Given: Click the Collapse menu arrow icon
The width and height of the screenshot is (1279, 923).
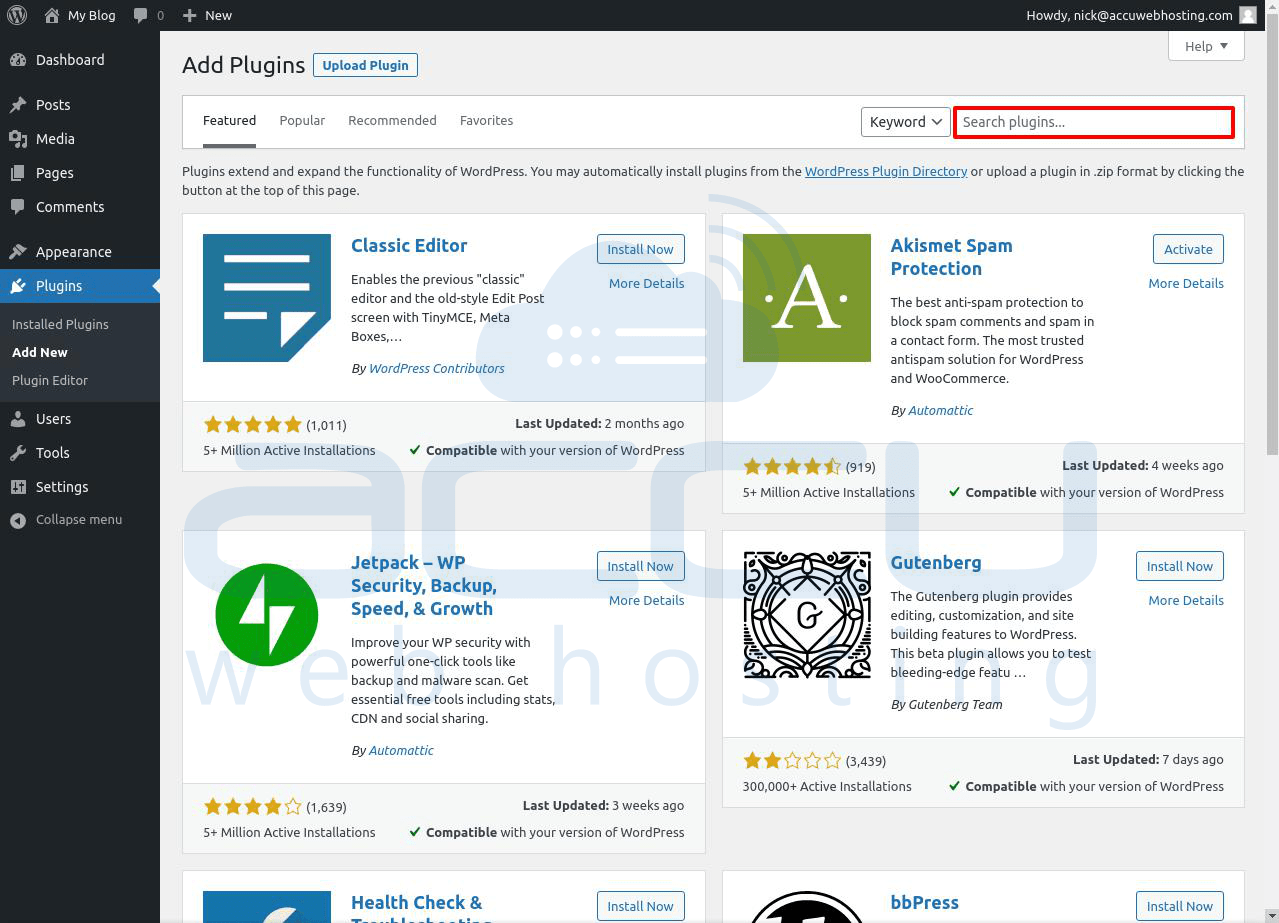Looking at the screenshot, I should (18, 520).
